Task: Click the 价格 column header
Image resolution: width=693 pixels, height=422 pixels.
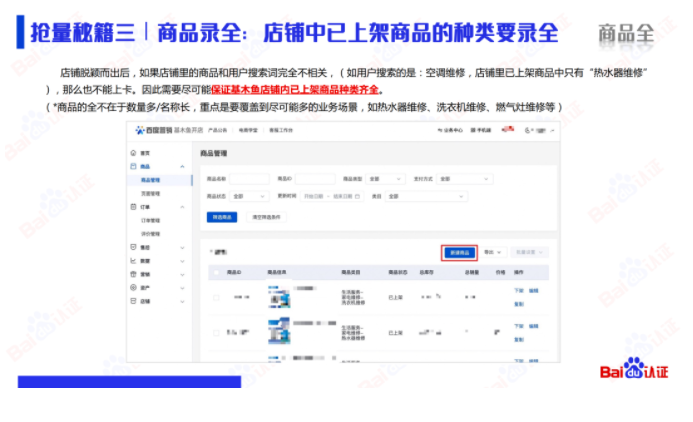Action: click(500, 272)
